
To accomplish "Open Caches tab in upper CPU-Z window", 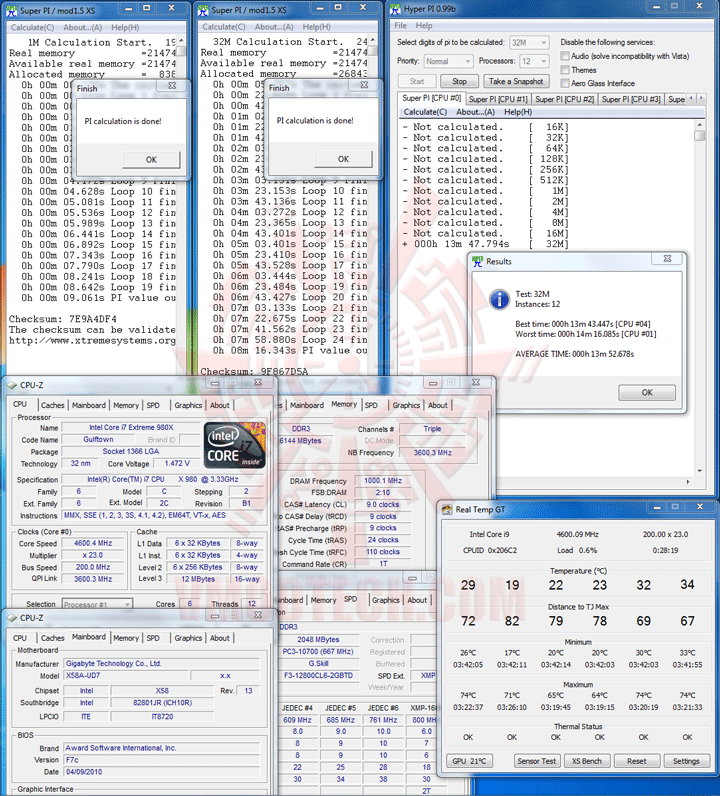I will coord(52,405).
